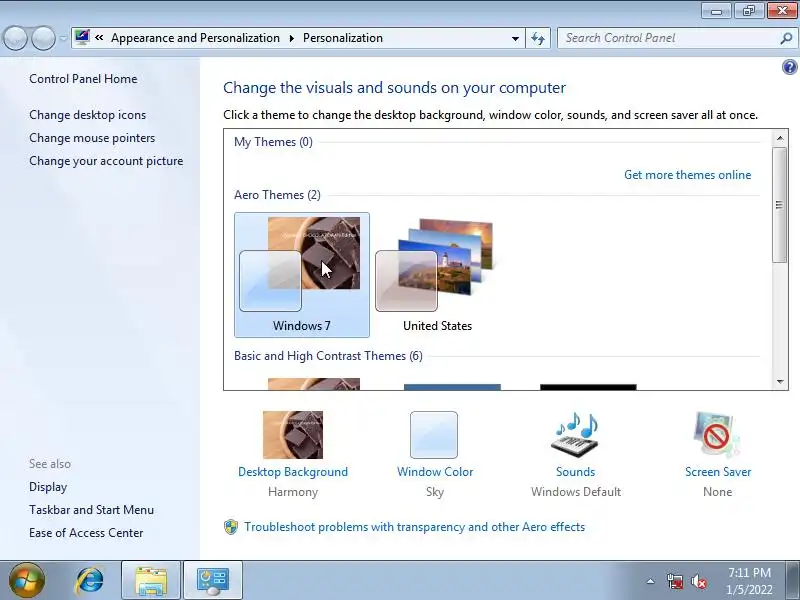Click theme list scrollbar up arrow
Screen dimensions: 800x600
click(780, 138)
